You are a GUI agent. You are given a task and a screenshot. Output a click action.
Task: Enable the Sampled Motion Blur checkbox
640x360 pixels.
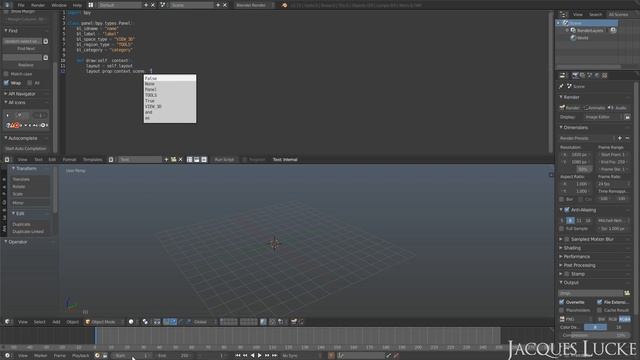[567, 239]
